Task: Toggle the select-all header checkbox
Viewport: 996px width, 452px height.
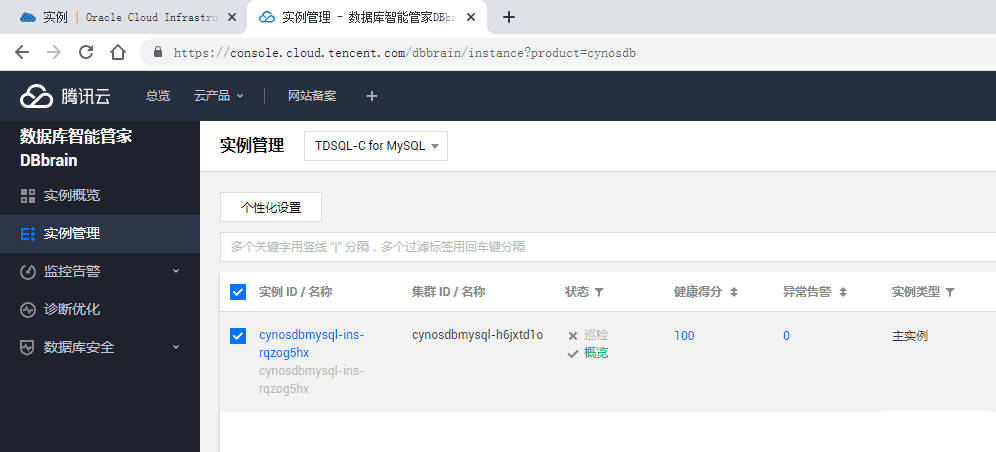Action: click(x=238, y=292)
